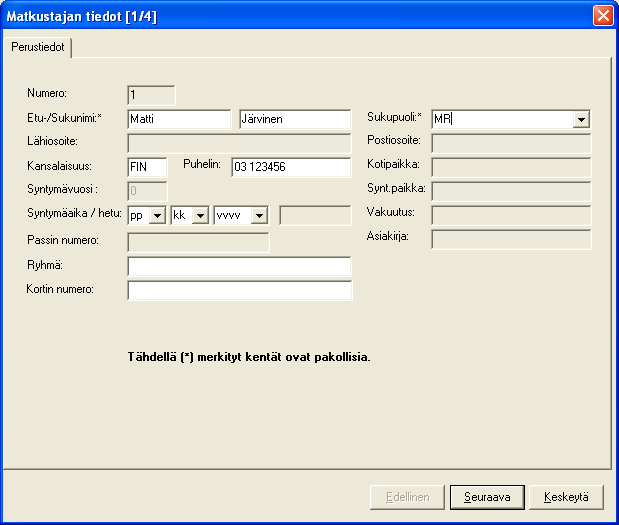Click the Etu-/Sukunimi:* label
The image size is (619, 525).
pos(64,118)
